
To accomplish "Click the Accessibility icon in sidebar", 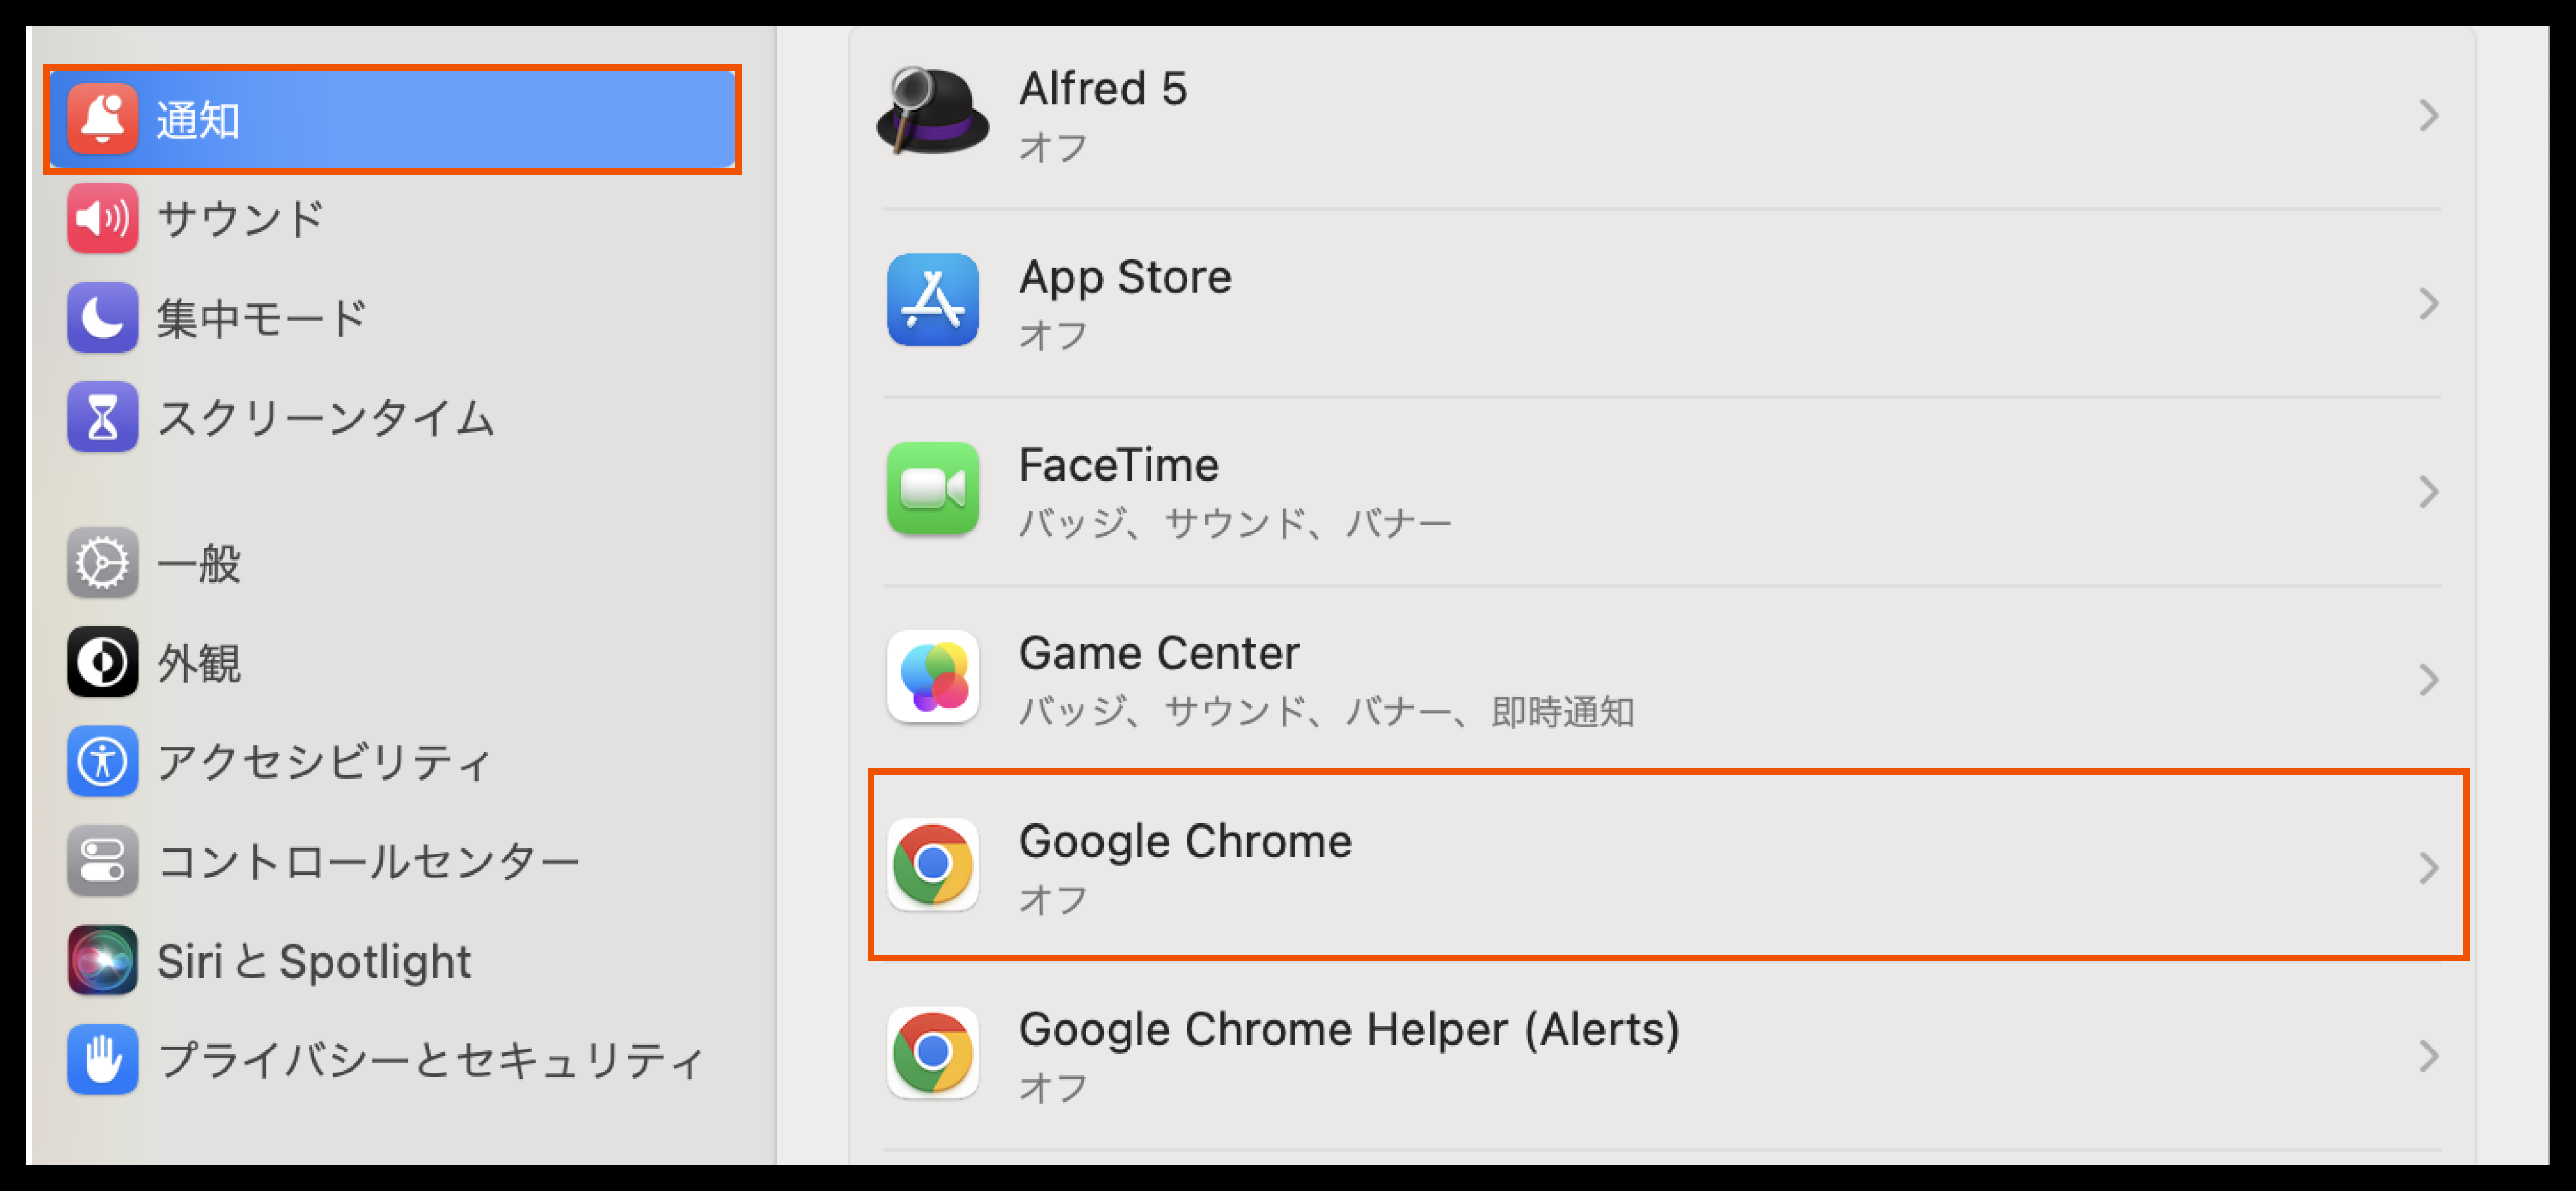I will (x=102, y=761).
